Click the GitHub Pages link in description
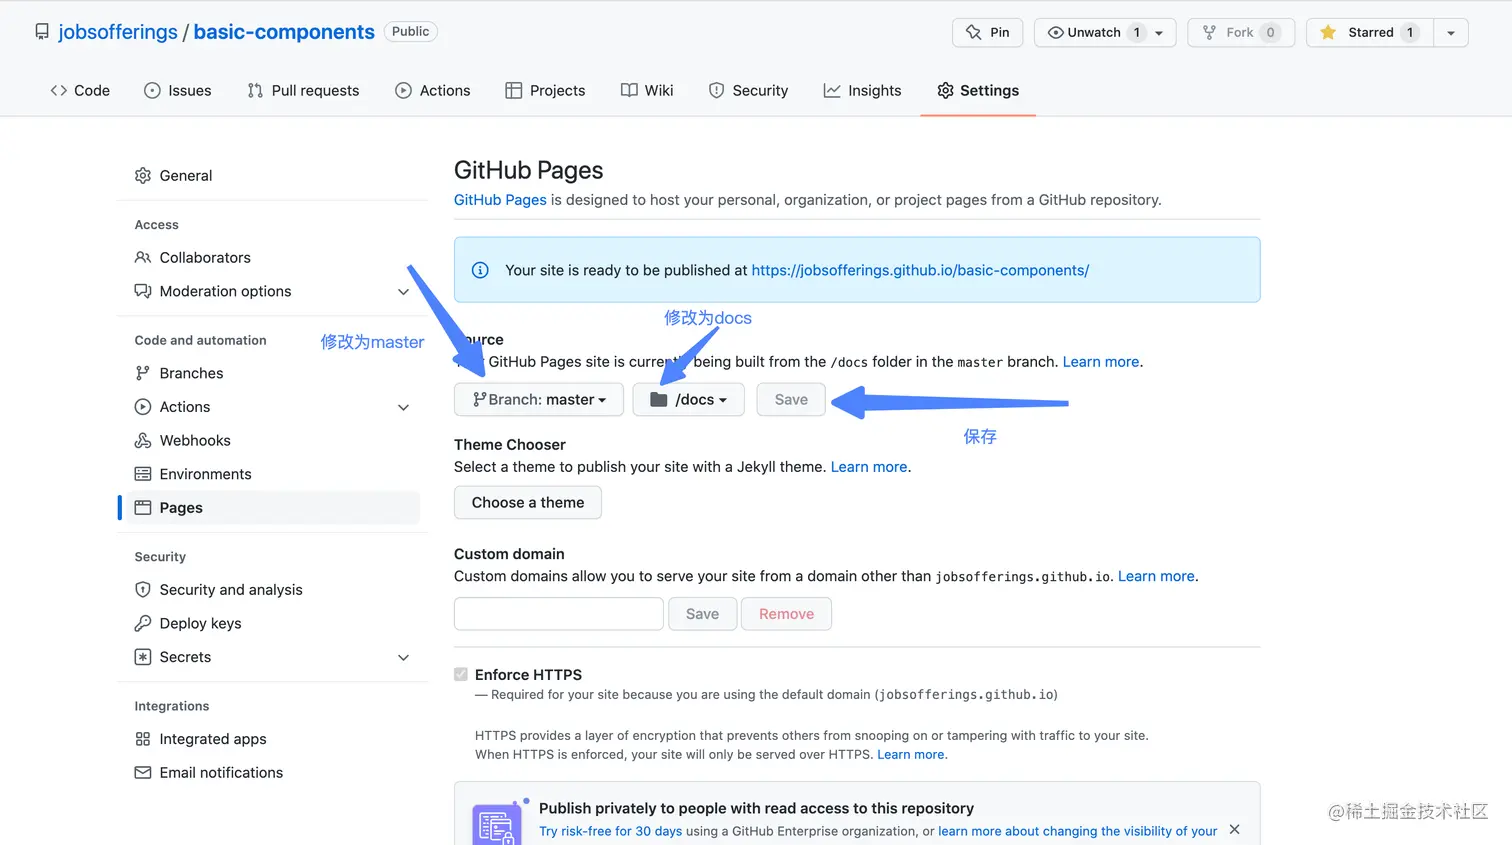 click(500, 200)
